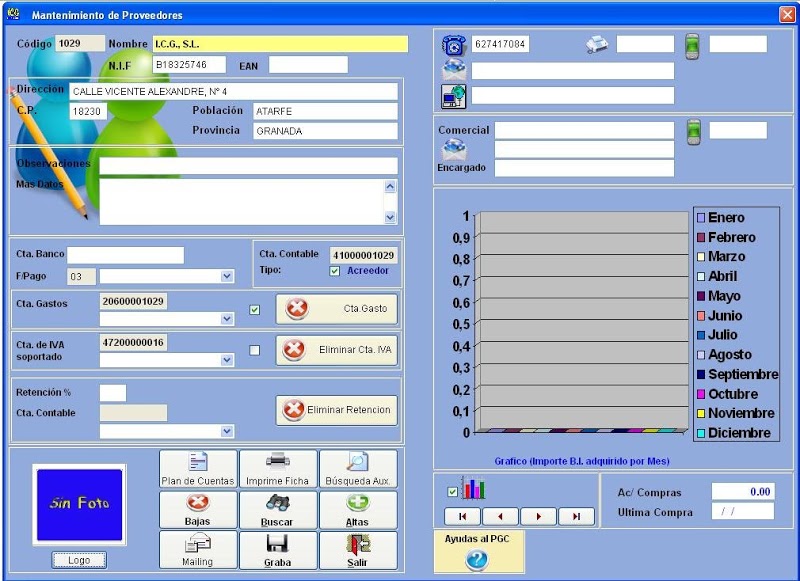Click the Población field ATARFE
Viewport: 800px width, 581px height.
pos(325,111)
